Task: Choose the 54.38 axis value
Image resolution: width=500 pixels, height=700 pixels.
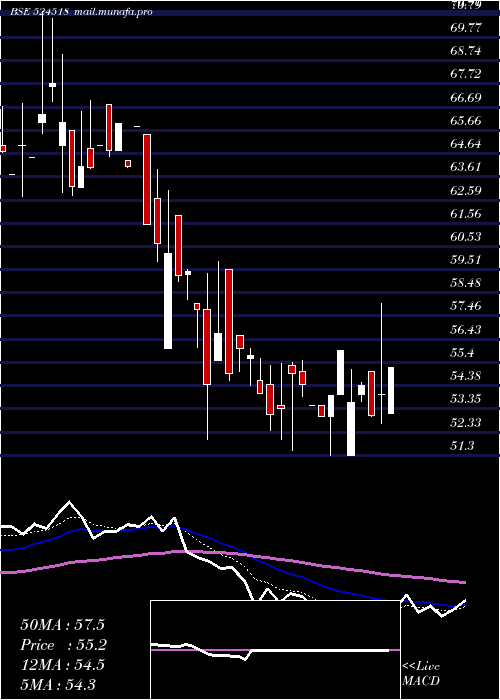Action: click(466, 375)
